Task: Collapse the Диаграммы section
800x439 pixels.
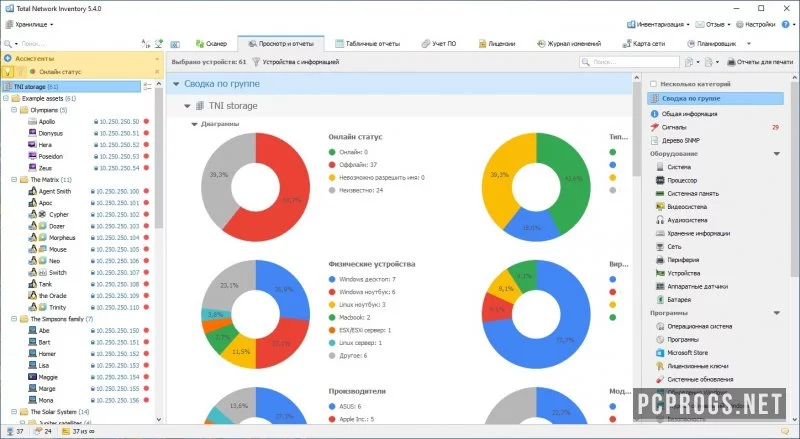Action: 194,124
